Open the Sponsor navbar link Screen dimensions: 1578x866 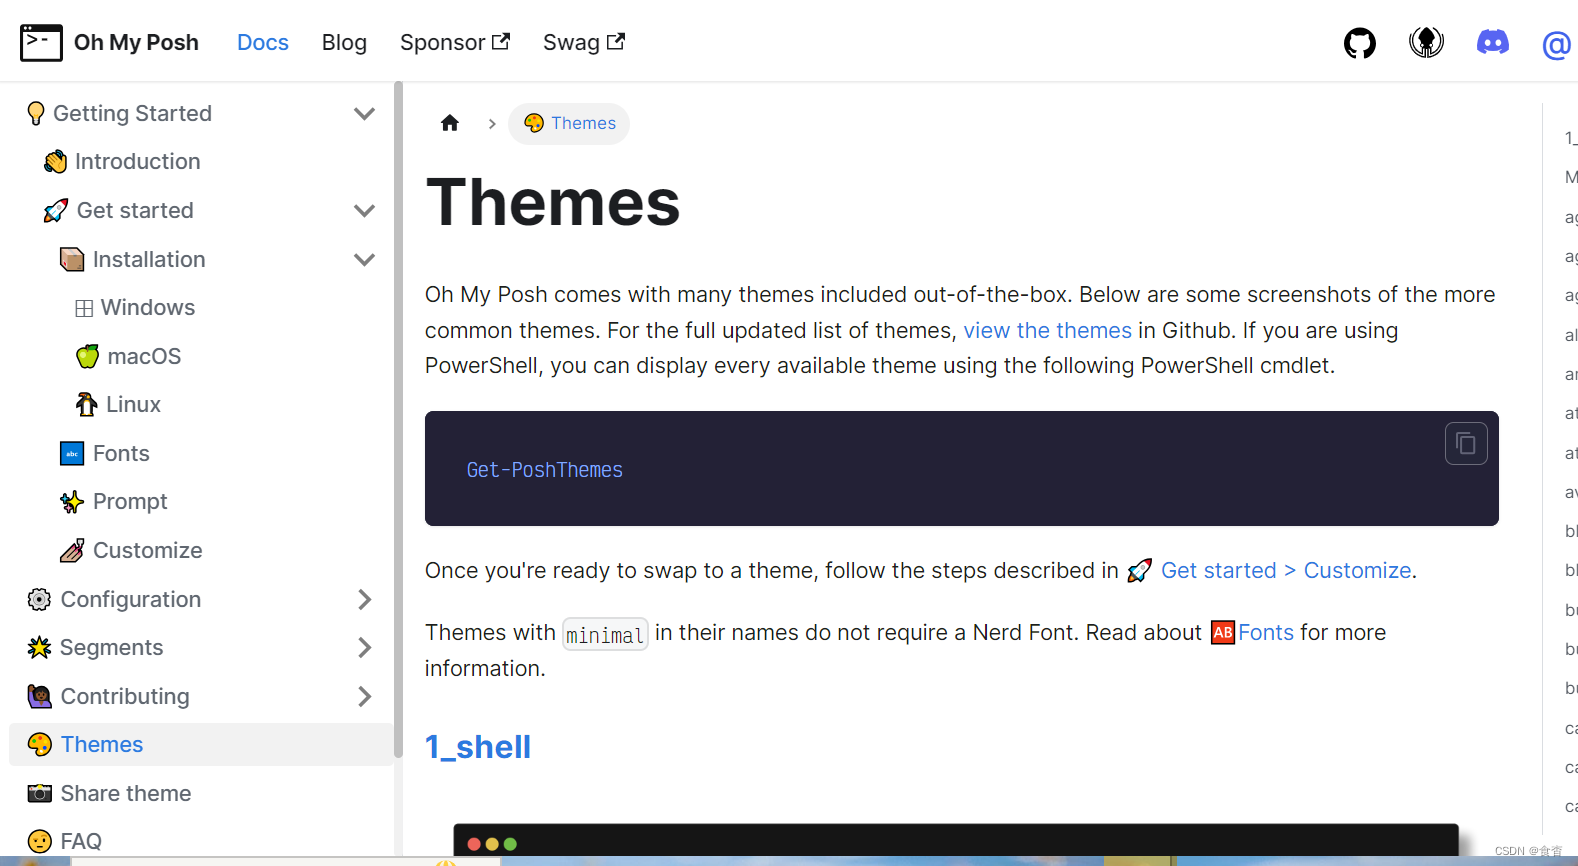(x=455, y=42)
